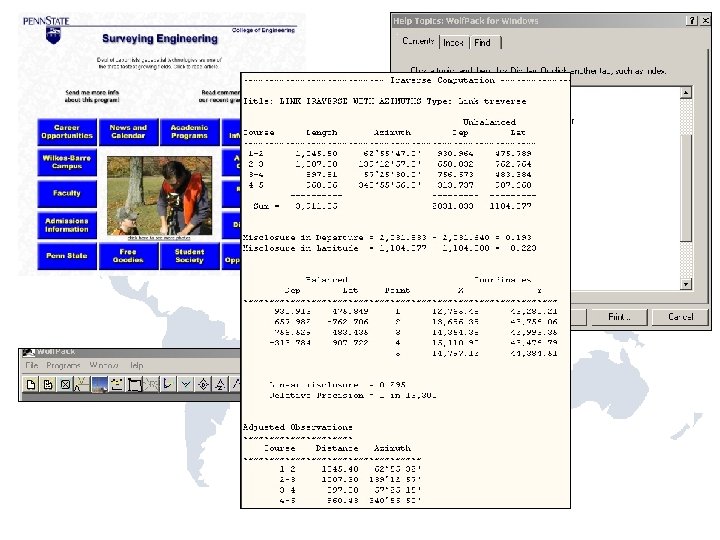Click the new file icon in WolfPack toolbar
This screenshot has width=720, height=540.
click(31, 384)
